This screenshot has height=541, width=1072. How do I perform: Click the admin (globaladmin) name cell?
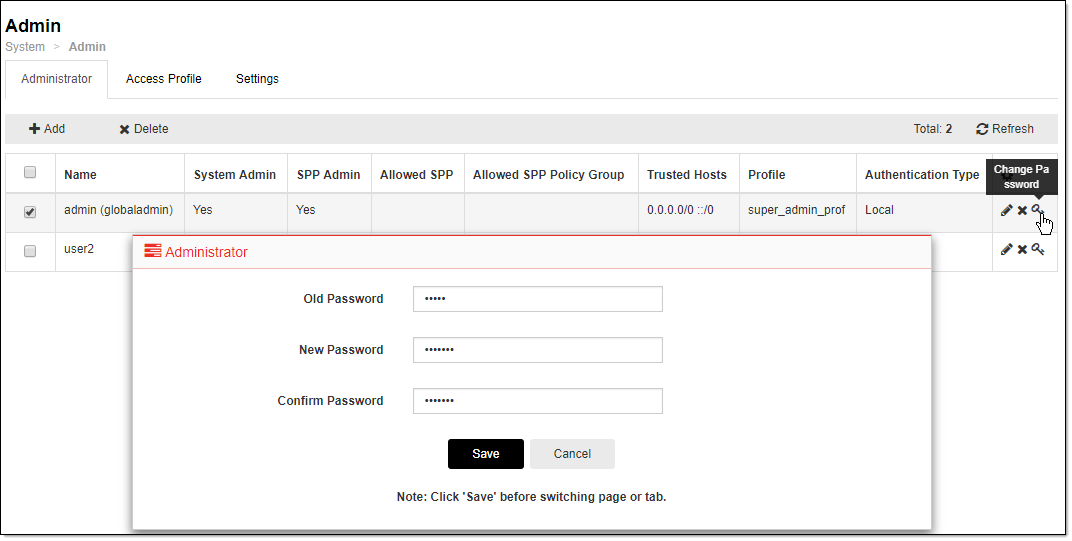(119, 210)
